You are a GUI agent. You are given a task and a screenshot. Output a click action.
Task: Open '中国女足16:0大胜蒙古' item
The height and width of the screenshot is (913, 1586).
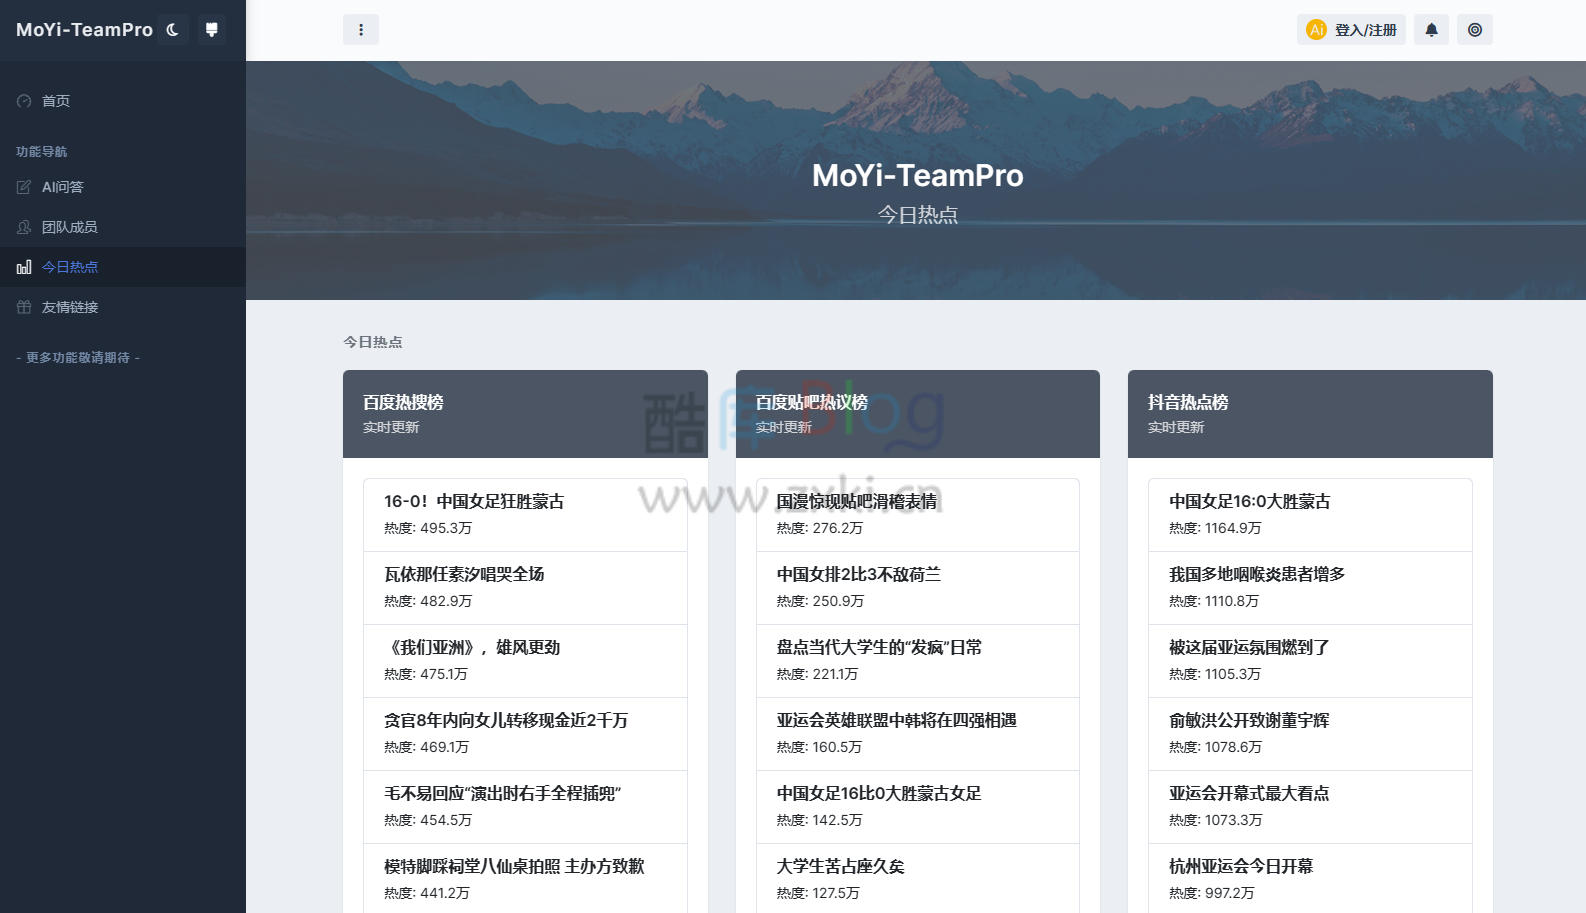1310,515
